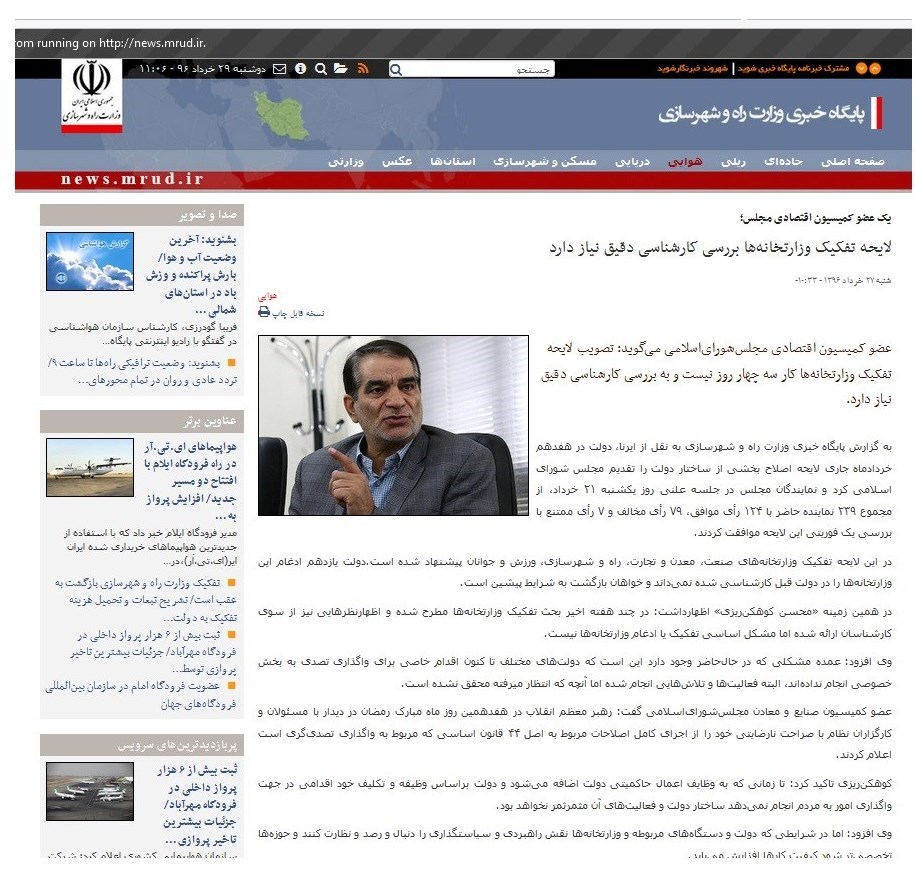915x873 pixels.
Task: Click the printer icon for printable version
Action: pyautogui.click(x=264, y=312)
